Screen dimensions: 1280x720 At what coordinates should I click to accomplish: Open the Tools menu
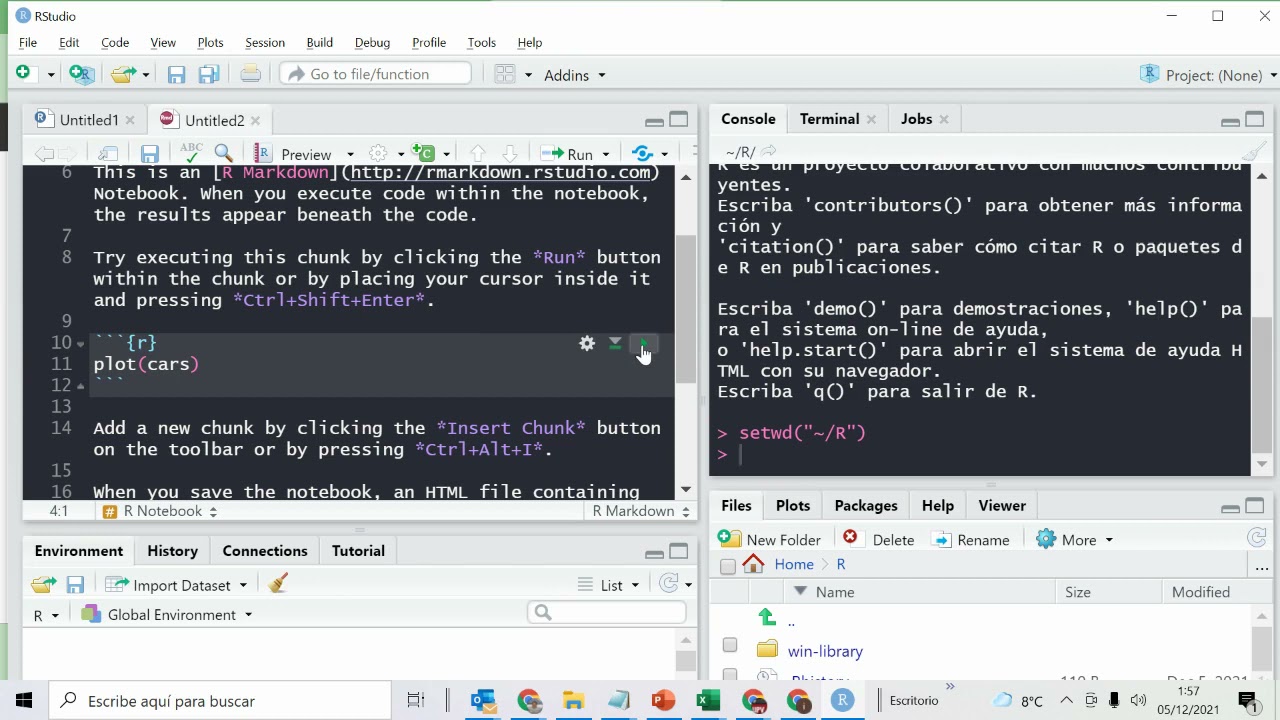pos(481,42)
